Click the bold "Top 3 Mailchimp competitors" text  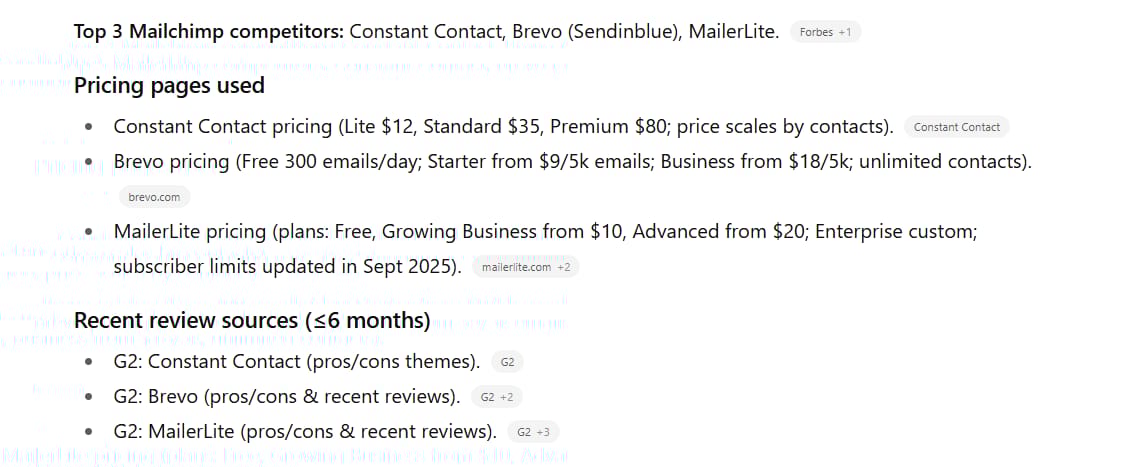point(208,32)
